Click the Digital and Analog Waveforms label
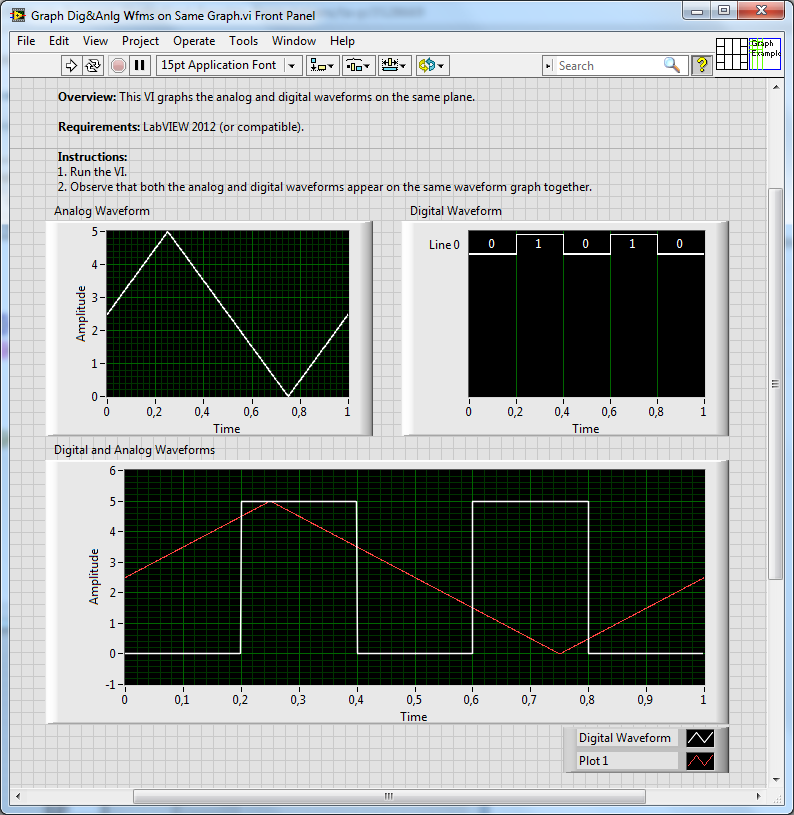Image resolution: width=794 pixels, height=815 pixels. [134, 450]
